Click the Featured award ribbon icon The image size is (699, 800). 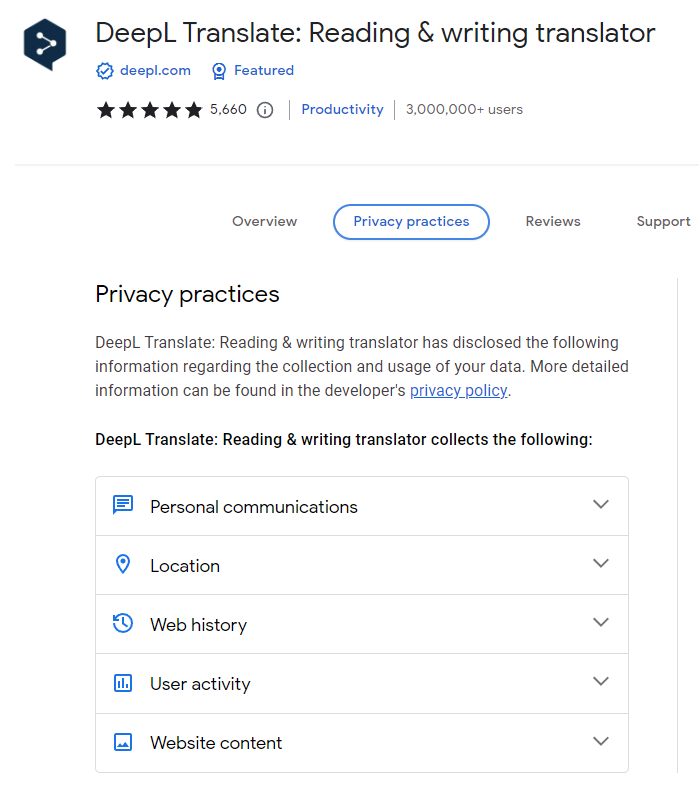(219, 71)
